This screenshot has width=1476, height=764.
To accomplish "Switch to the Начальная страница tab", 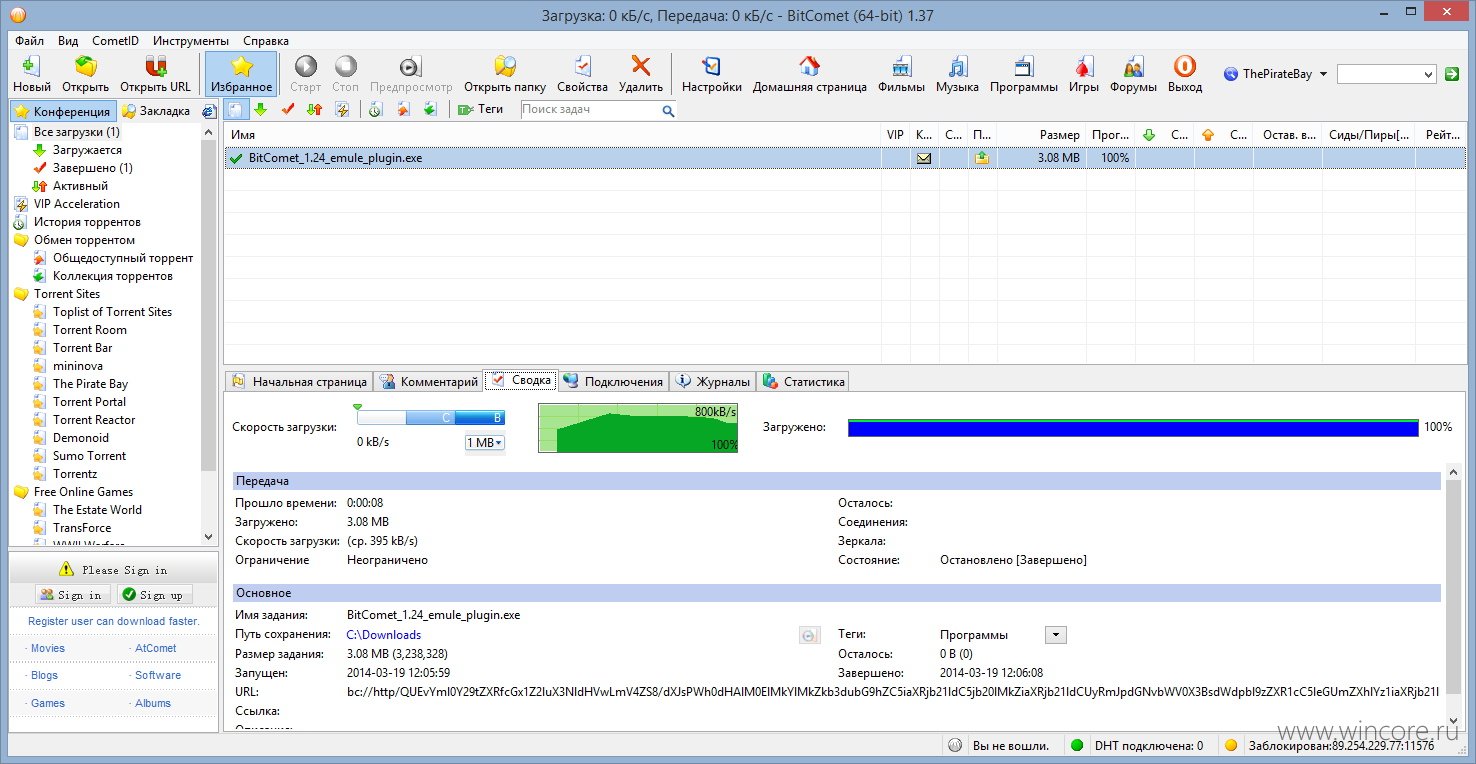I will 299,382.
